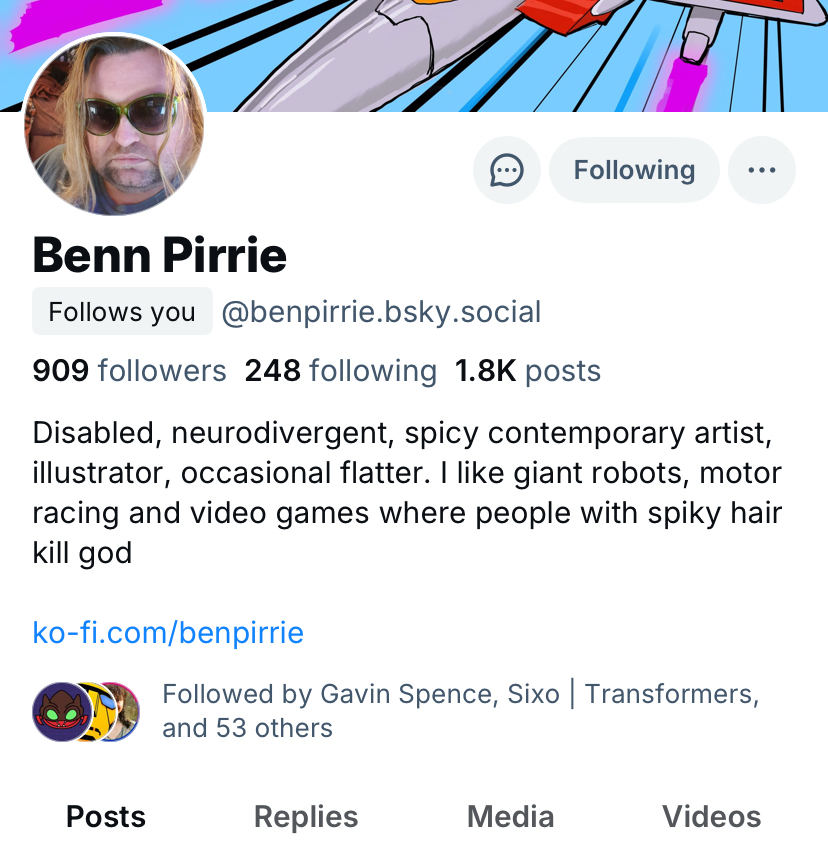The width and height of the screenshot is (828, 855).
Task: Open the 248 following list
Action: (341, 371)
